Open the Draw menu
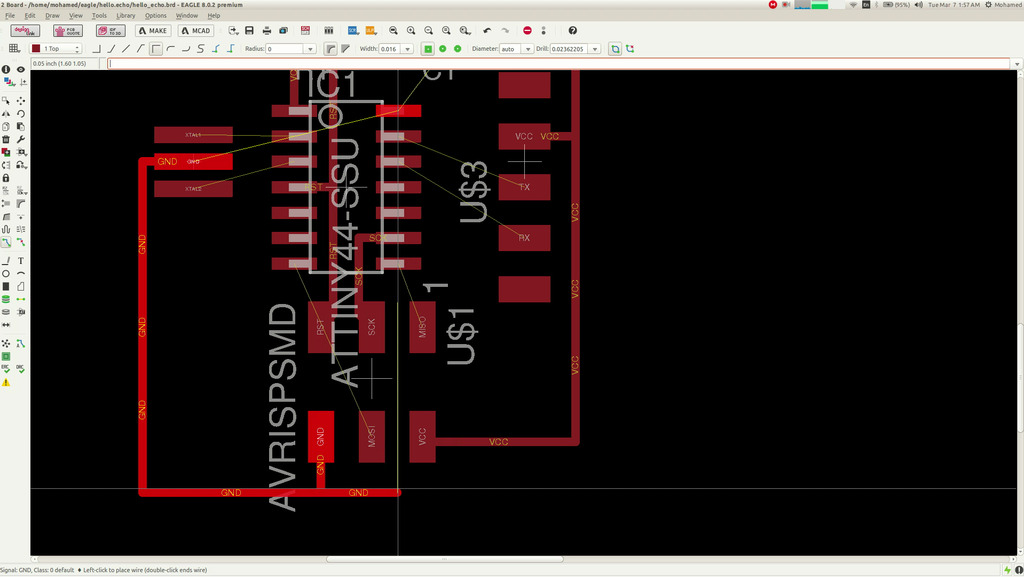This screenshot has height=577, width=1024. tap(52, 16)
